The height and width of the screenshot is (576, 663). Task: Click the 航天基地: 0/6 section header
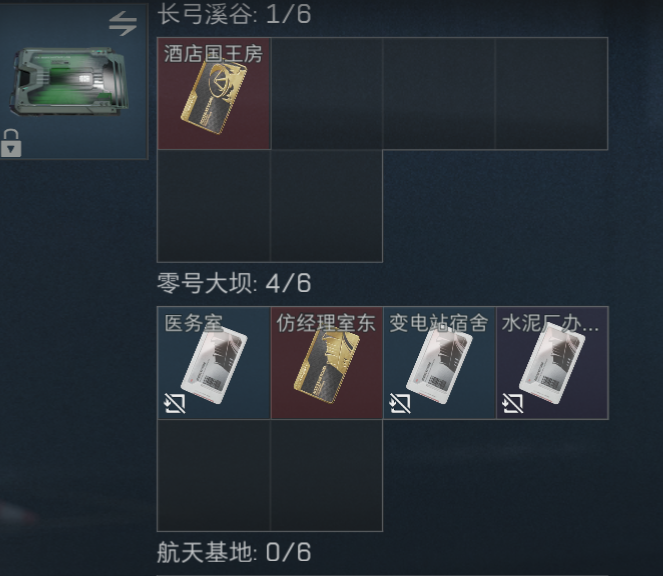click(x=234, y=552)
